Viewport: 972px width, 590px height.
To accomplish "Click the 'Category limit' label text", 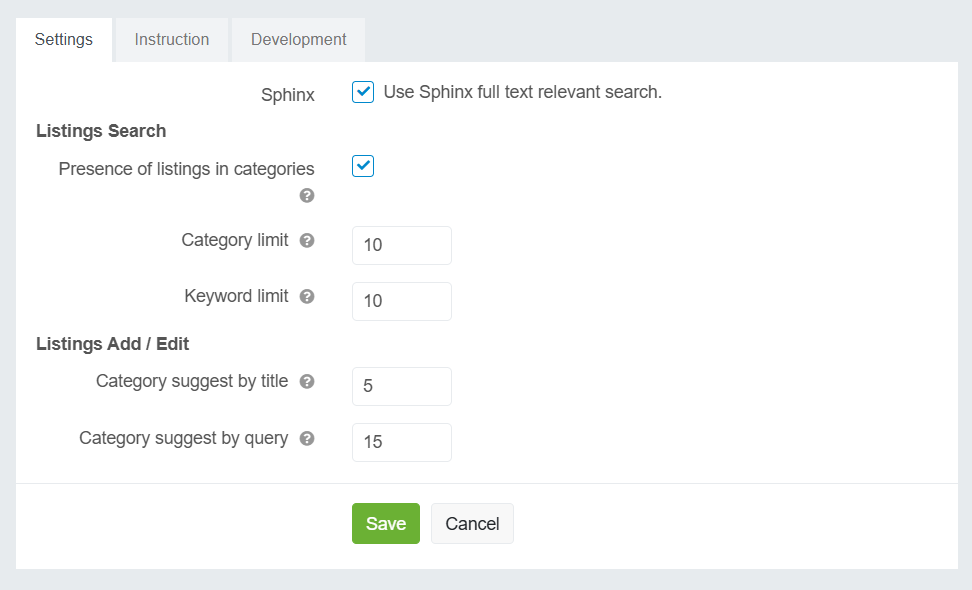I will click(x=235, y=240).
